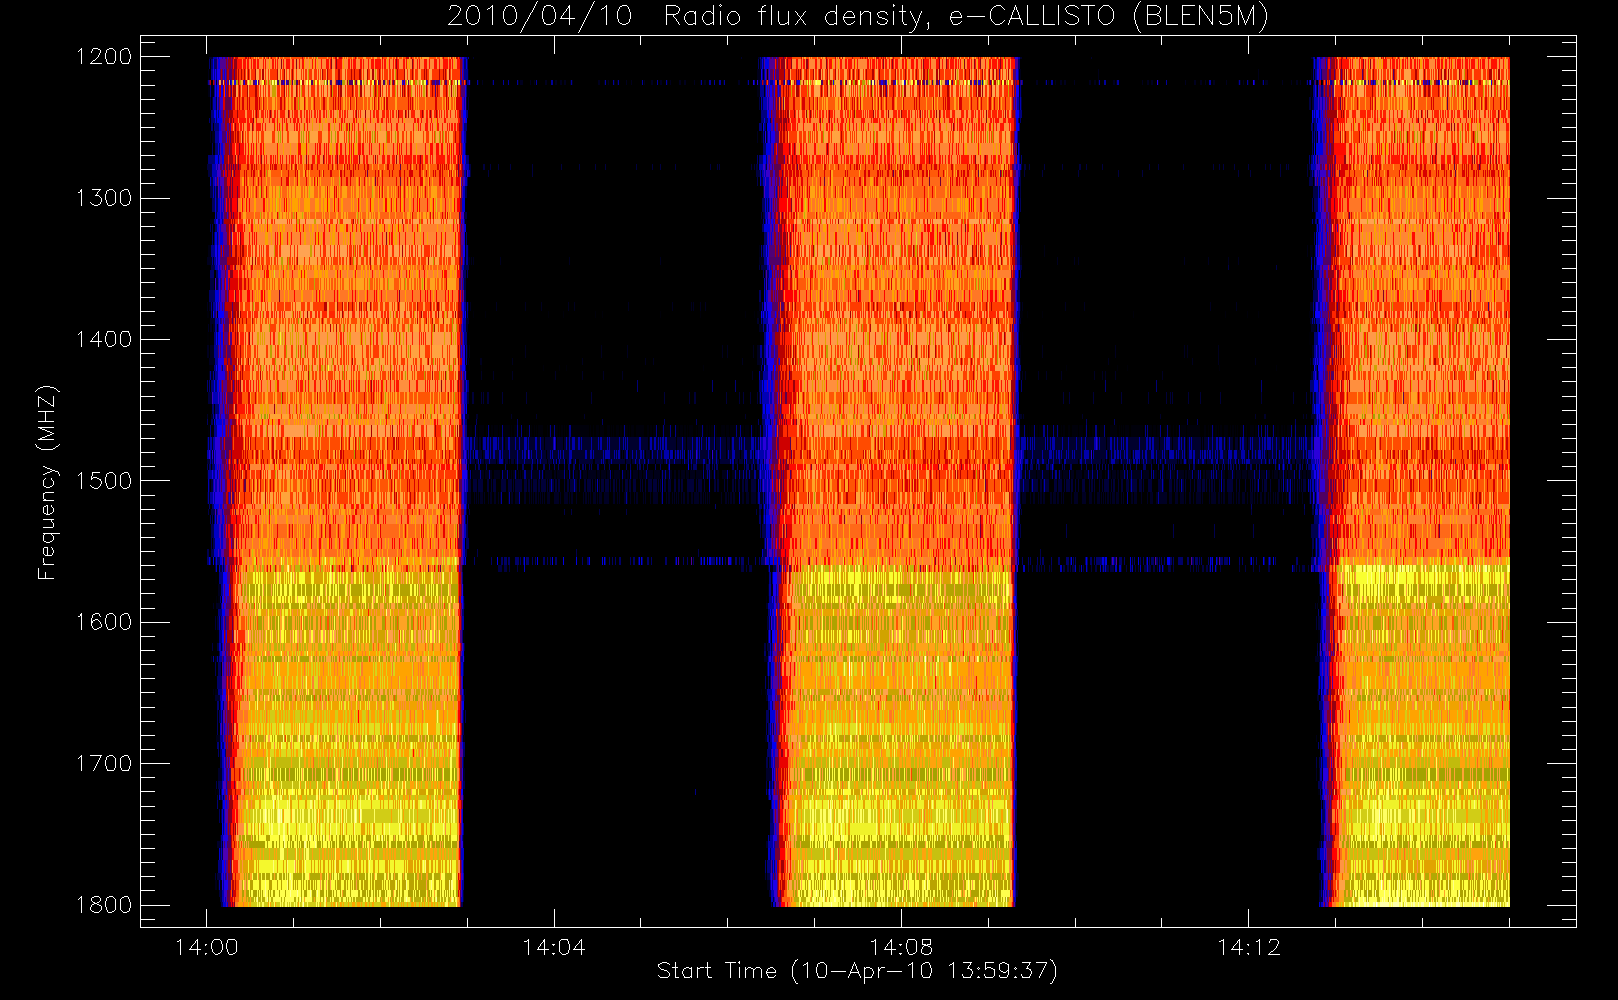Click the 1200 frequency tick label
Image resolution: width=1618 pixels, height=1000 pixels.
pos(104,57)
